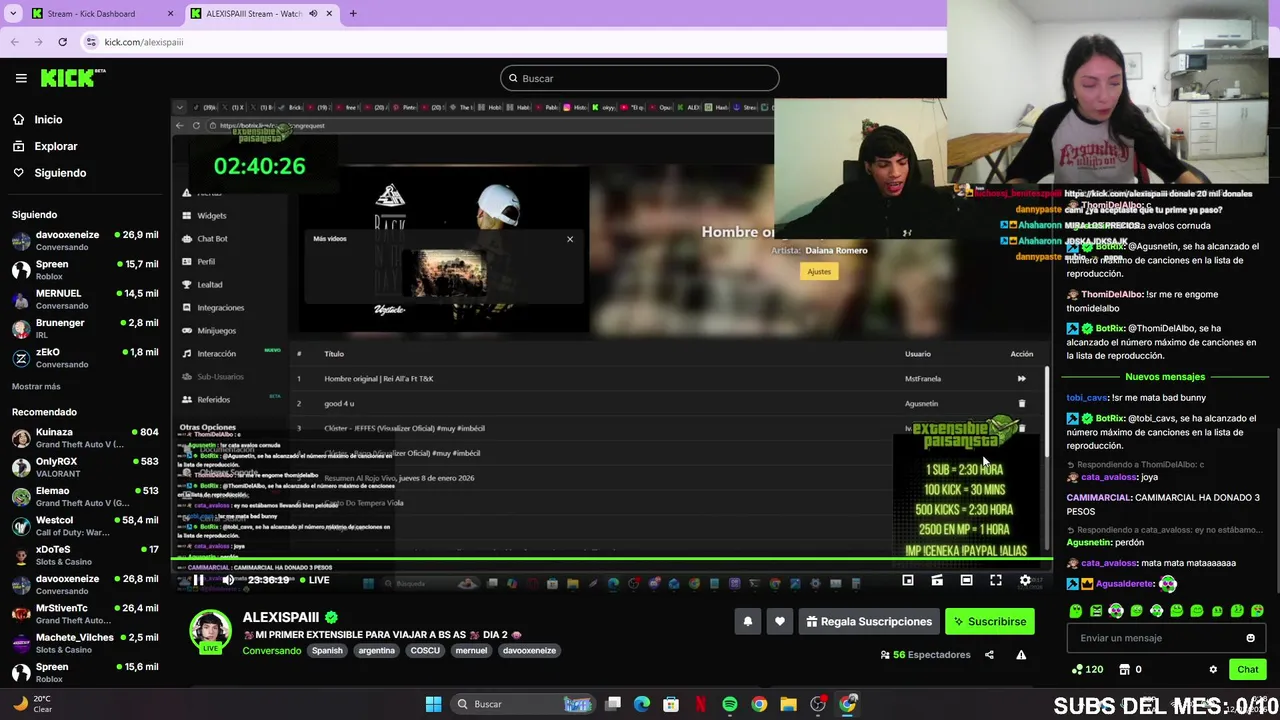Open Netflix from the taskbar
This screenshot has height=720, width=1280.
point(701,704)
